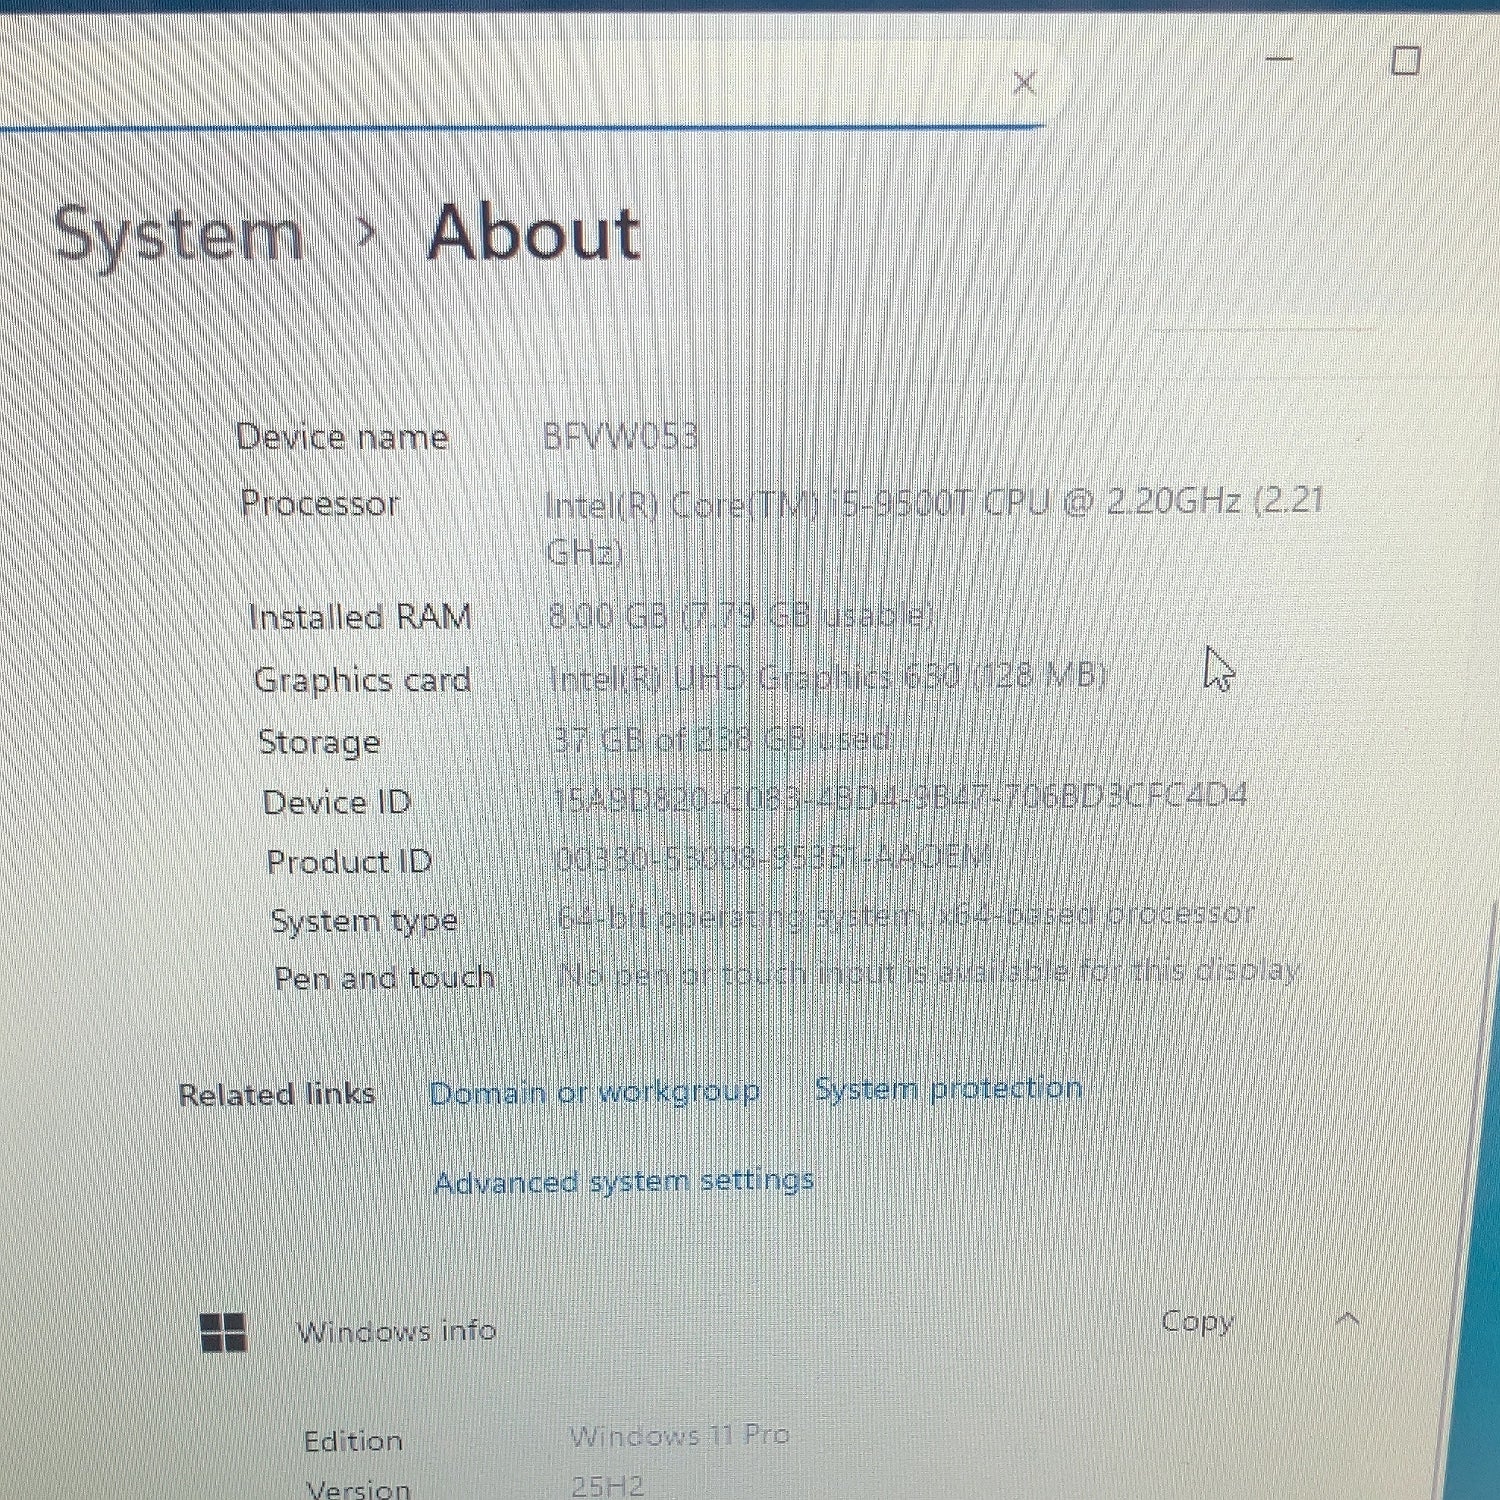
Task: Select device name value BFVW053
Action: (x=619, y=437)
